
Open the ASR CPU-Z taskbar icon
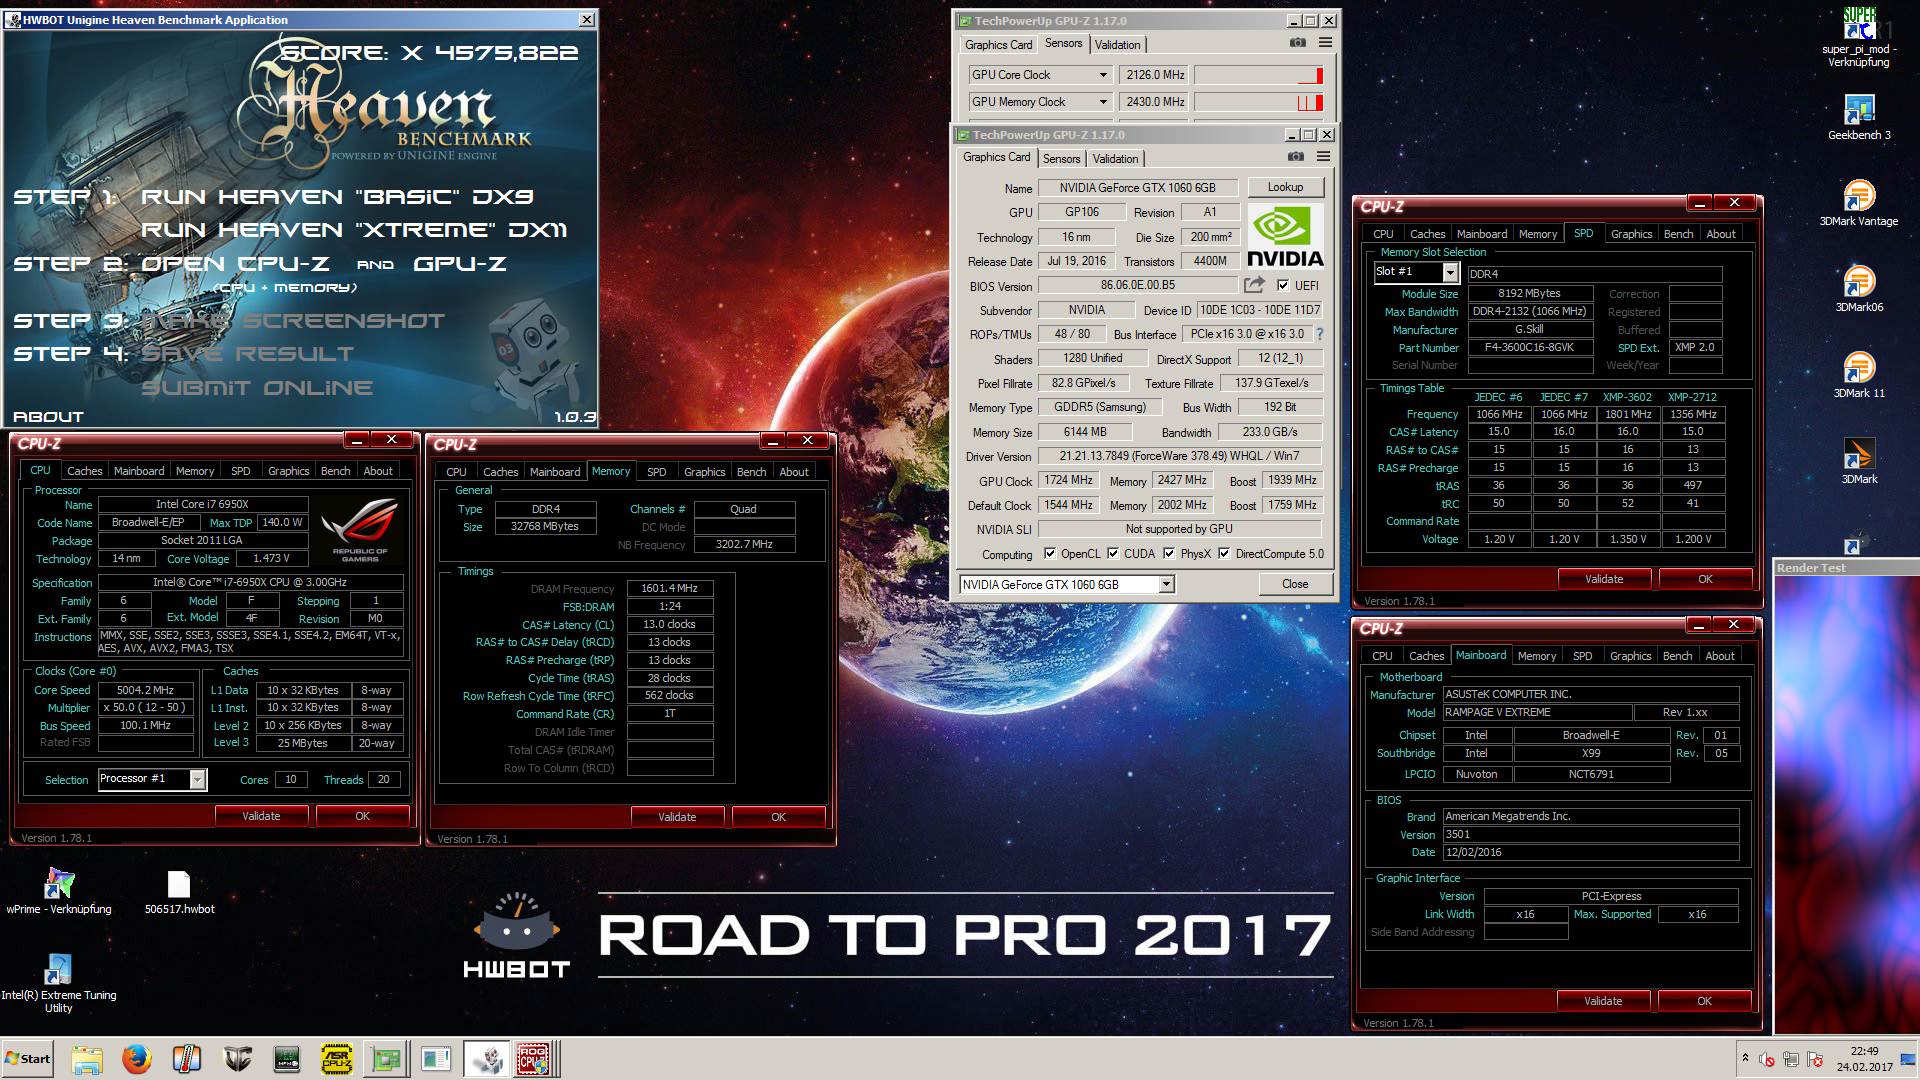(337, 1059)
